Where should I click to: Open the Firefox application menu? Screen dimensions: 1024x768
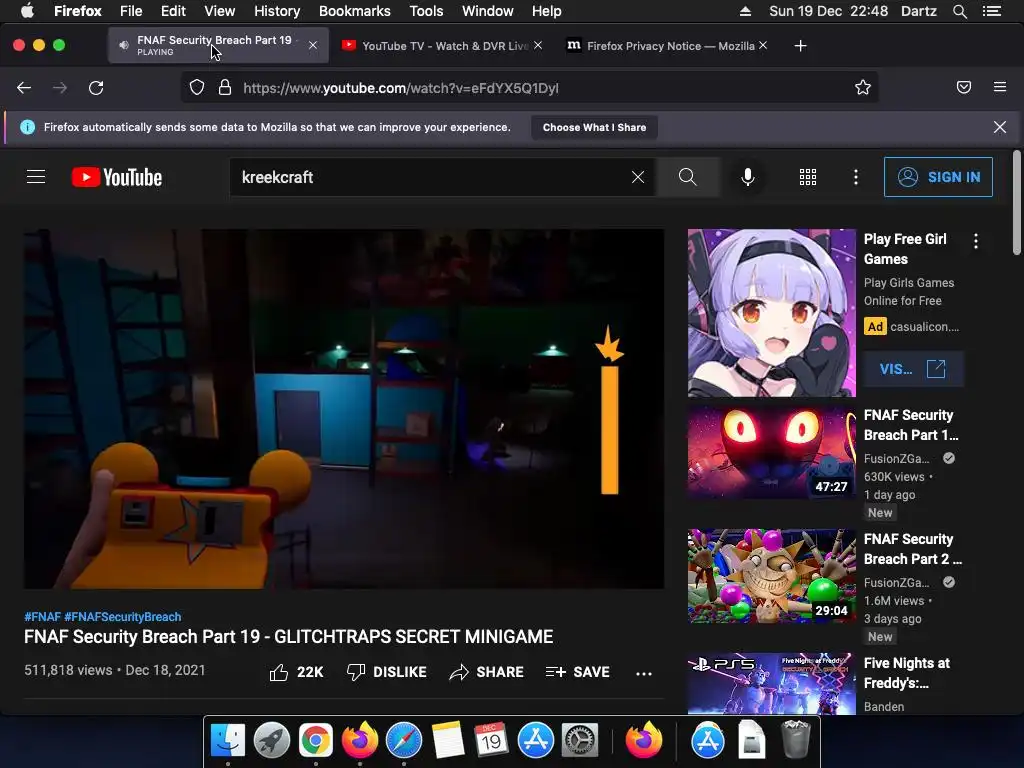(1000, 87)
